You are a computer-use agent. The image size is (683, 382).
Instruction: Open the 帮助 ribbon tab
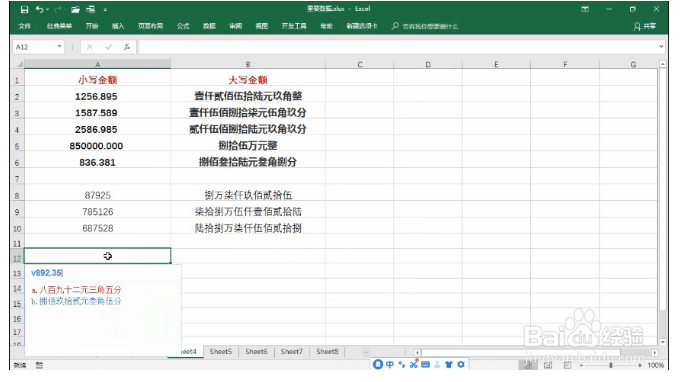click(326, 26)
